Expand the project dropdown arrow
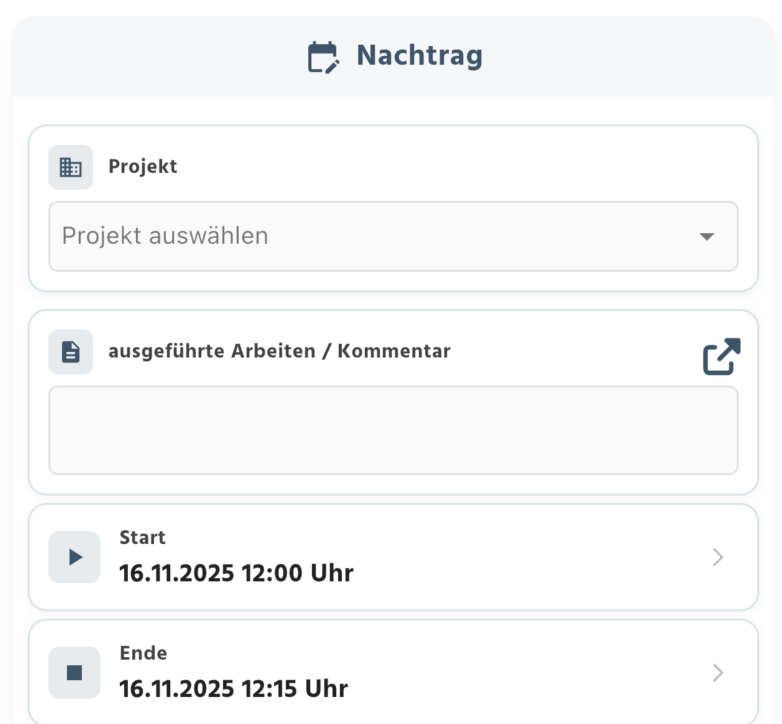782x724 pixels. [x=706, y=237]
